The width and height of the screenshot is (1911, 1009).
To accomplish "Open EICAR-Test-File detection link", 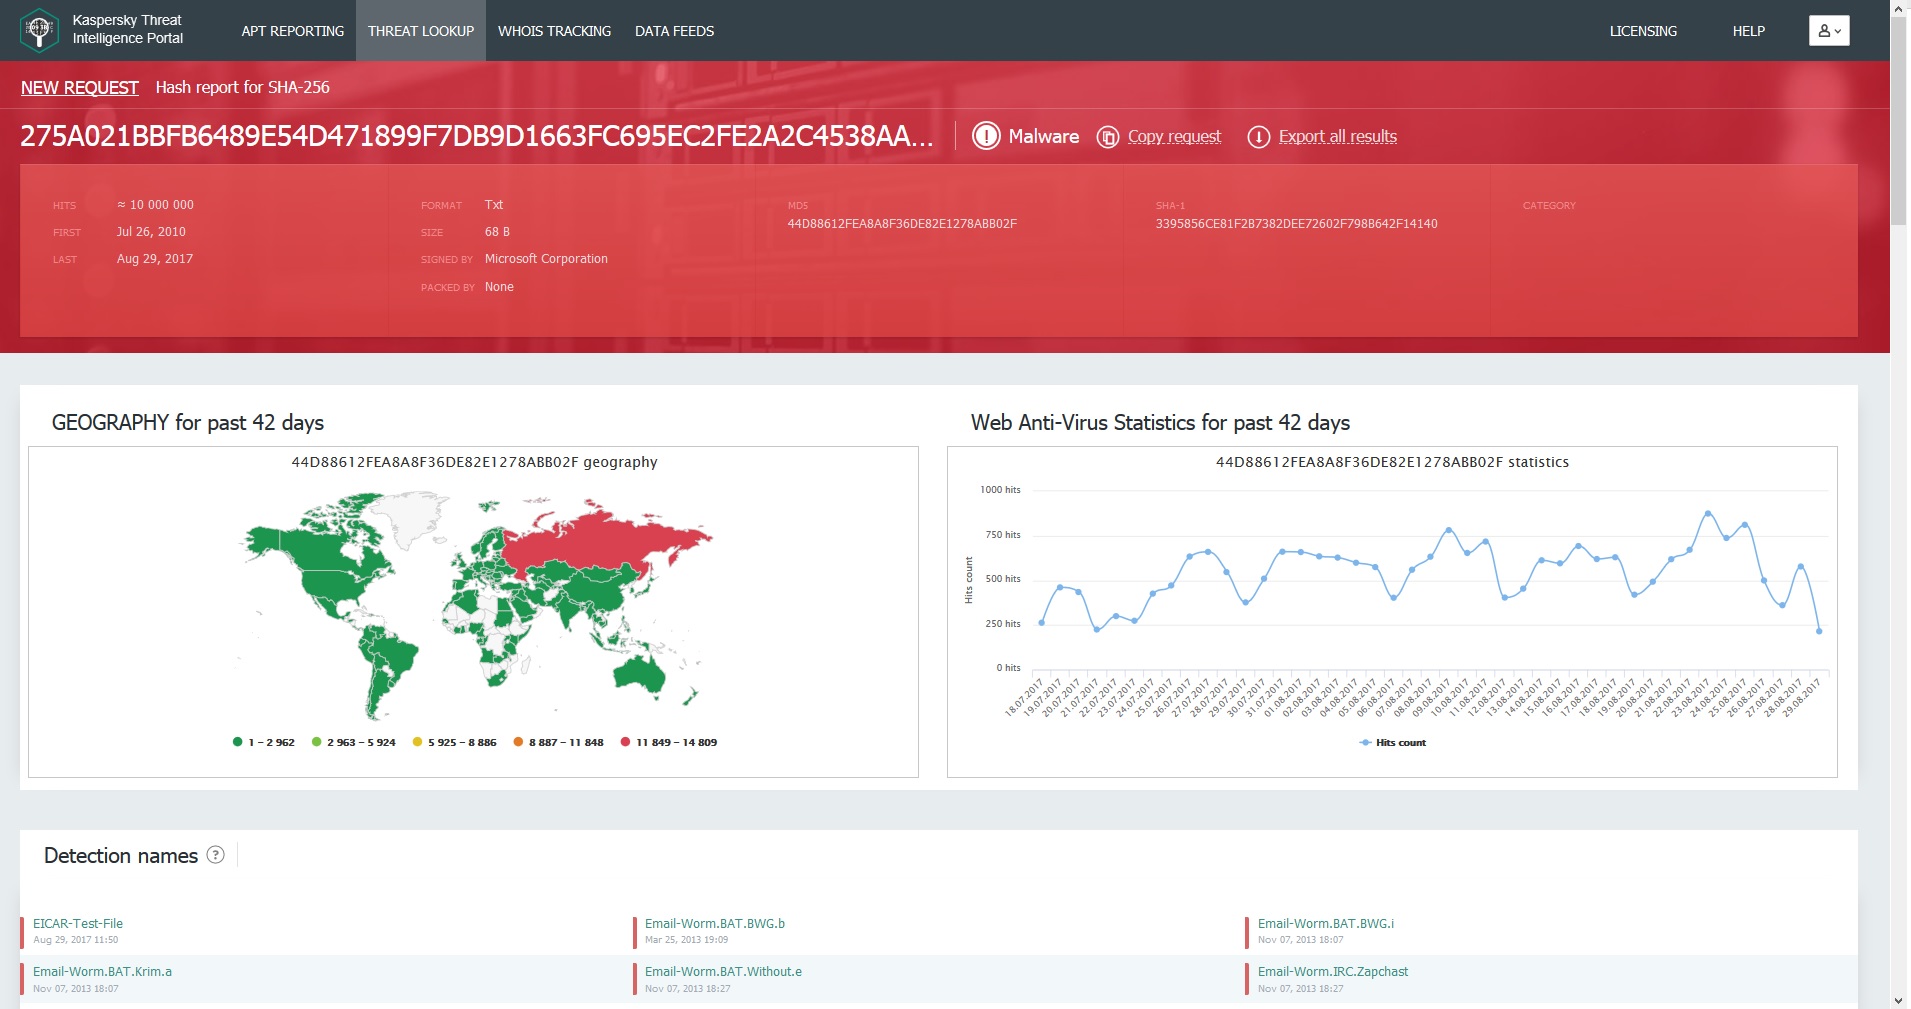I will (x=78, y=923).
